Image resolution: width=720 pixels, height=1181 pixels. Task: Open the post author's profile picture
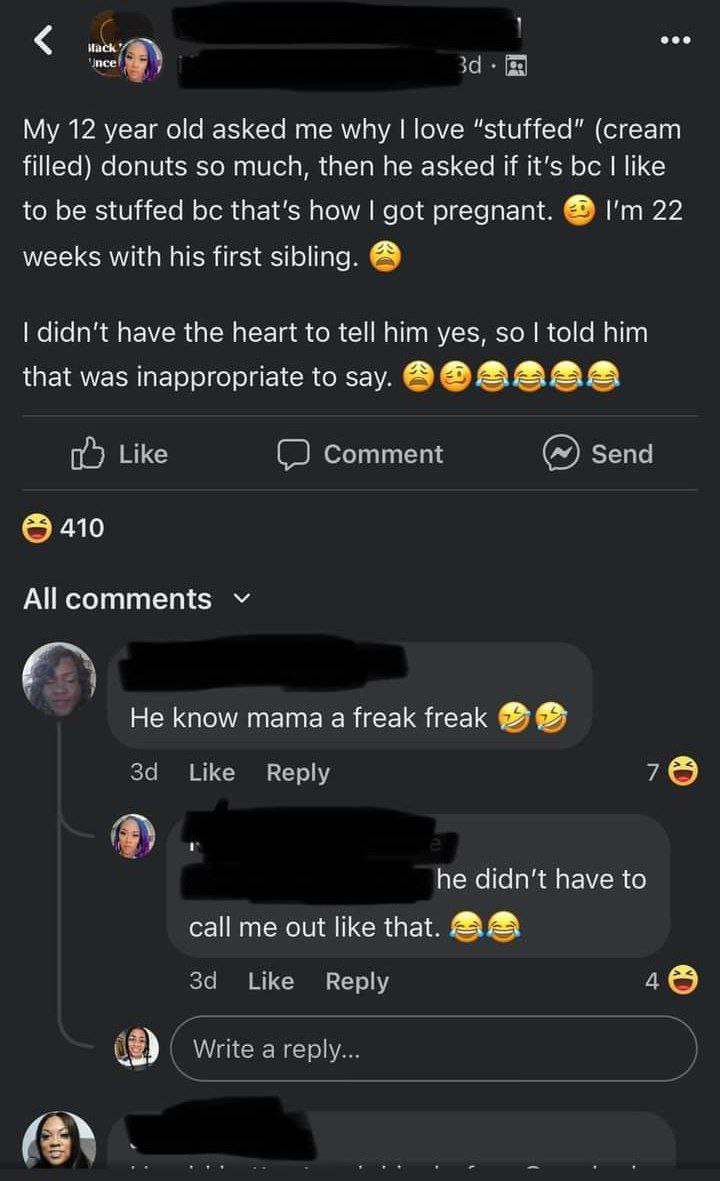click(x=139, y=60)
